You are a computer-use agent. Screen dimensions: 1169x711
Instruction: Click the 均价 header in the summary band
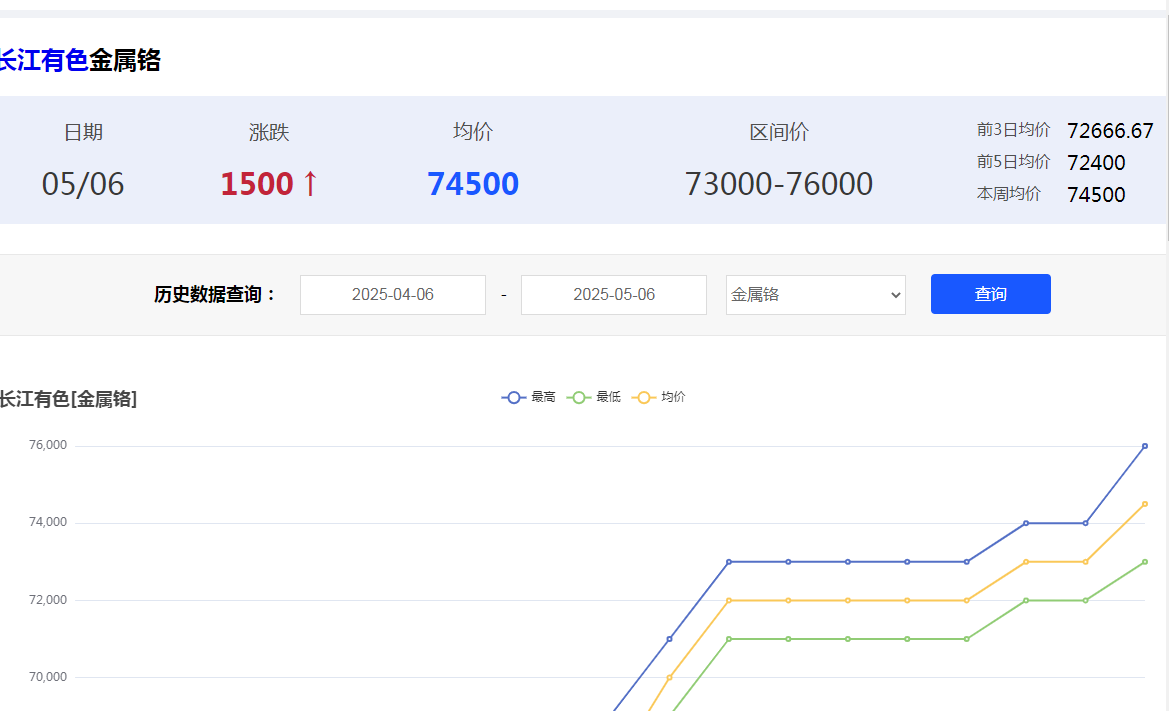click(473, 131)
